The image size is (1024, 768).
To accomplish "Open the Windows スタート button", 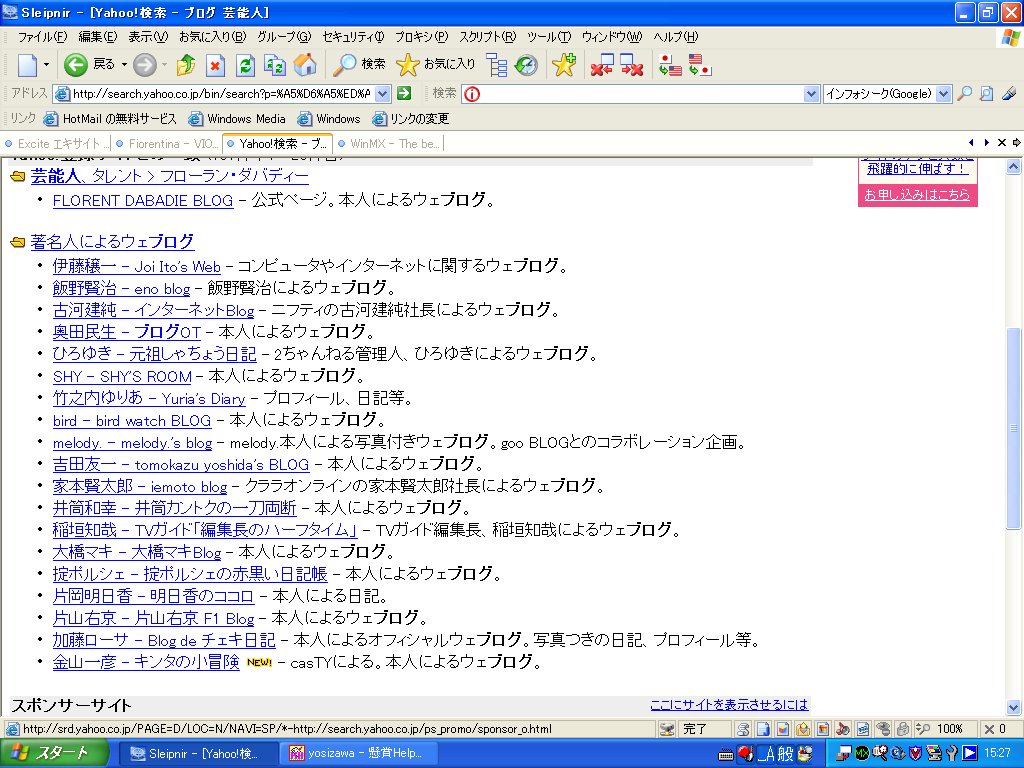I will [55, 753].
